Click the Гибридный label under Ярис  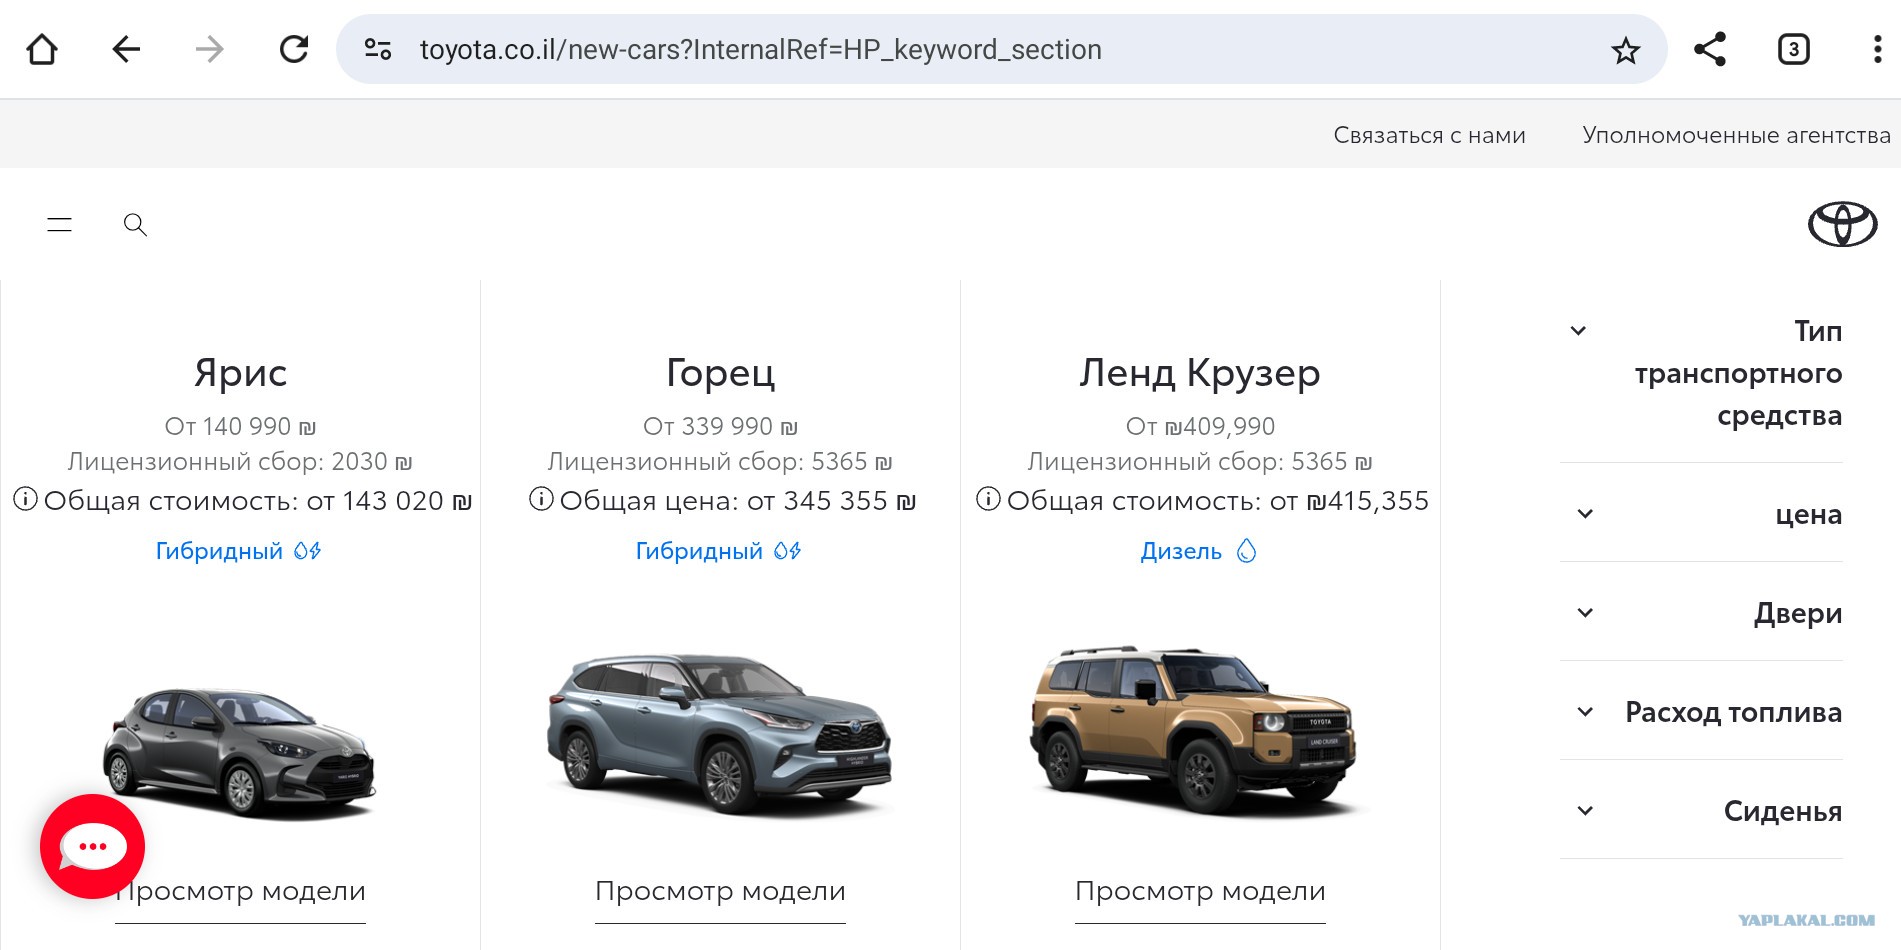(x=219, y=551)
